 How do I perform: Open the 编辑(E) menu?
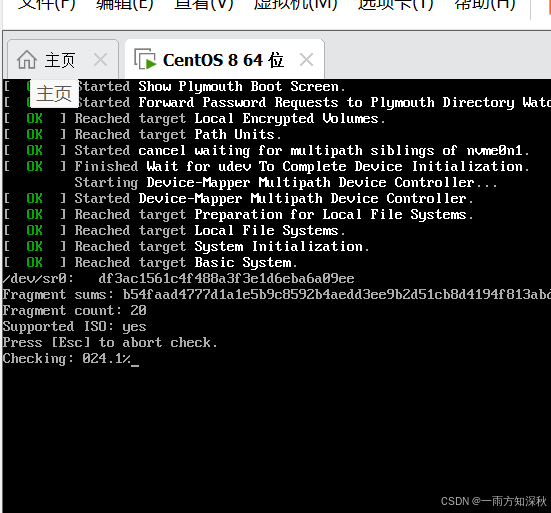point(125,5)
